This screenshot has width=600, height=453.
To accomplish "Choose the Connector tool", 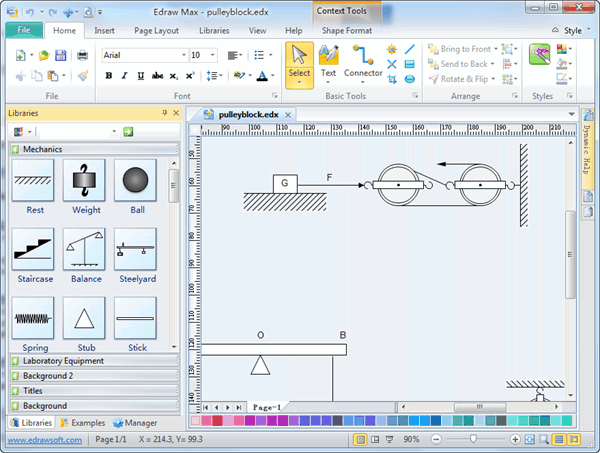I will [x=363, y=62].
